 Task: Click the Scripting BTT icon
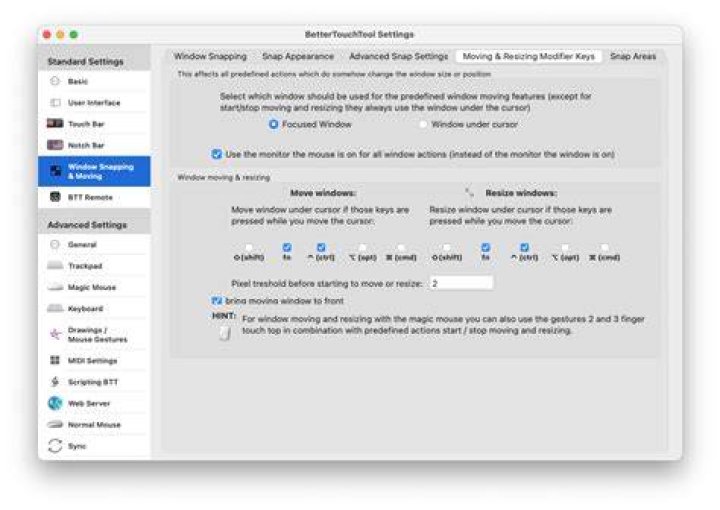55,381
